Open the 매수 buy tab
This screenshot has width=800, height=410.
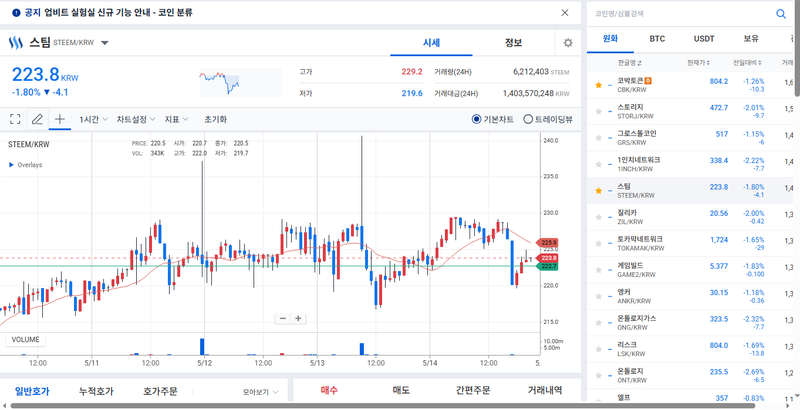[329, 390]
